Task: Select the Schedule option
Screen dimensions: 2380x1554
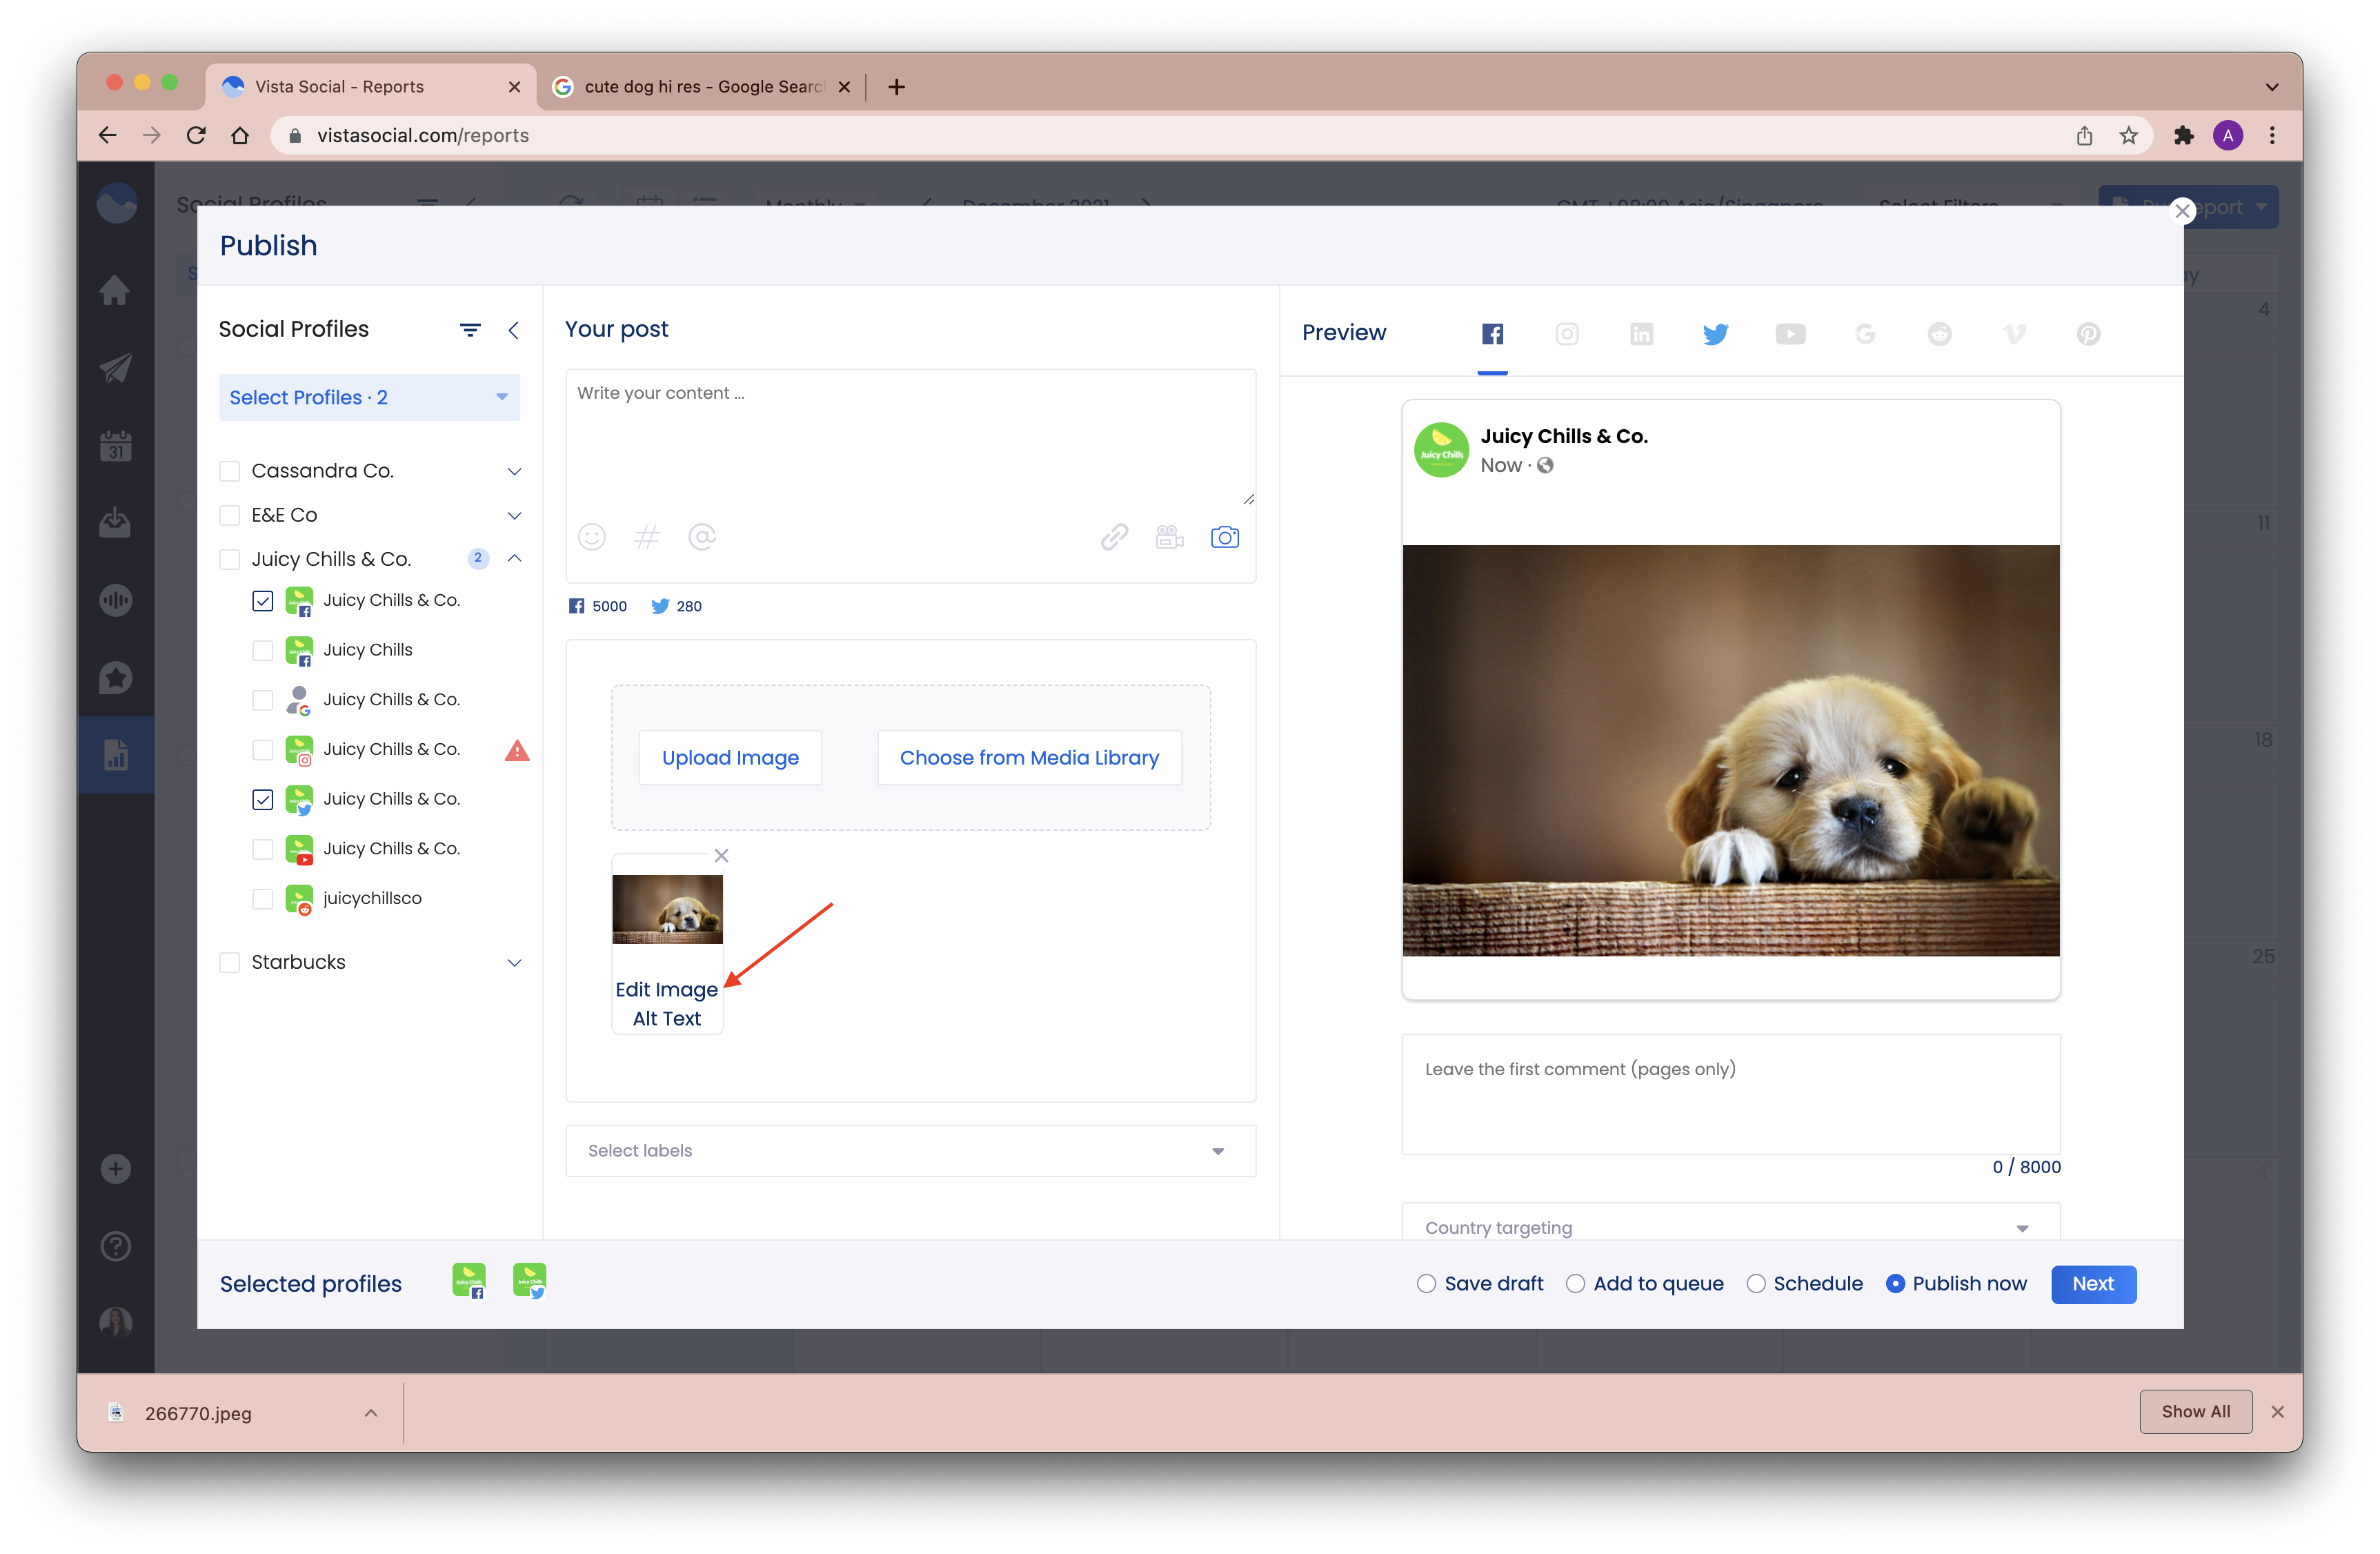Action: point(1755,1284)
